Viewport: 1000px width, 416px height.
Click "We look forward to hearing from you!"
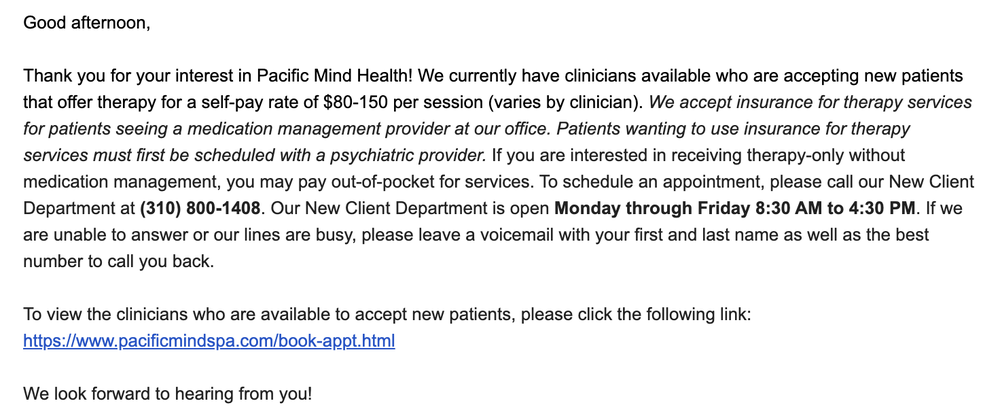[x=167, y=394]
